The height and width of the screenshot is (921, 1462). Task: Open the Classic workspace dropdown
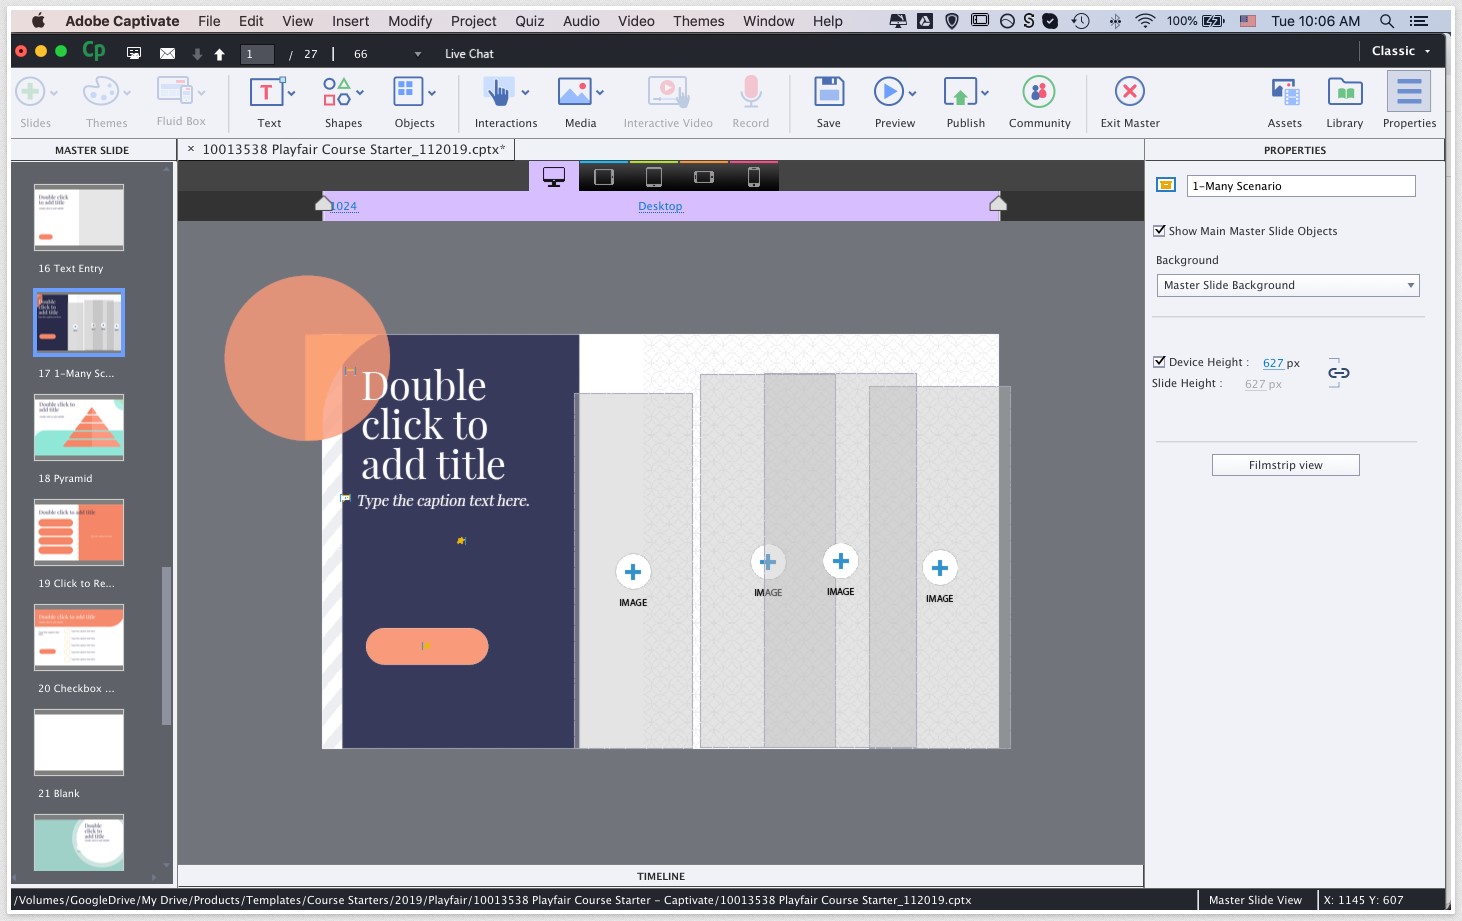click(1400, 51)
